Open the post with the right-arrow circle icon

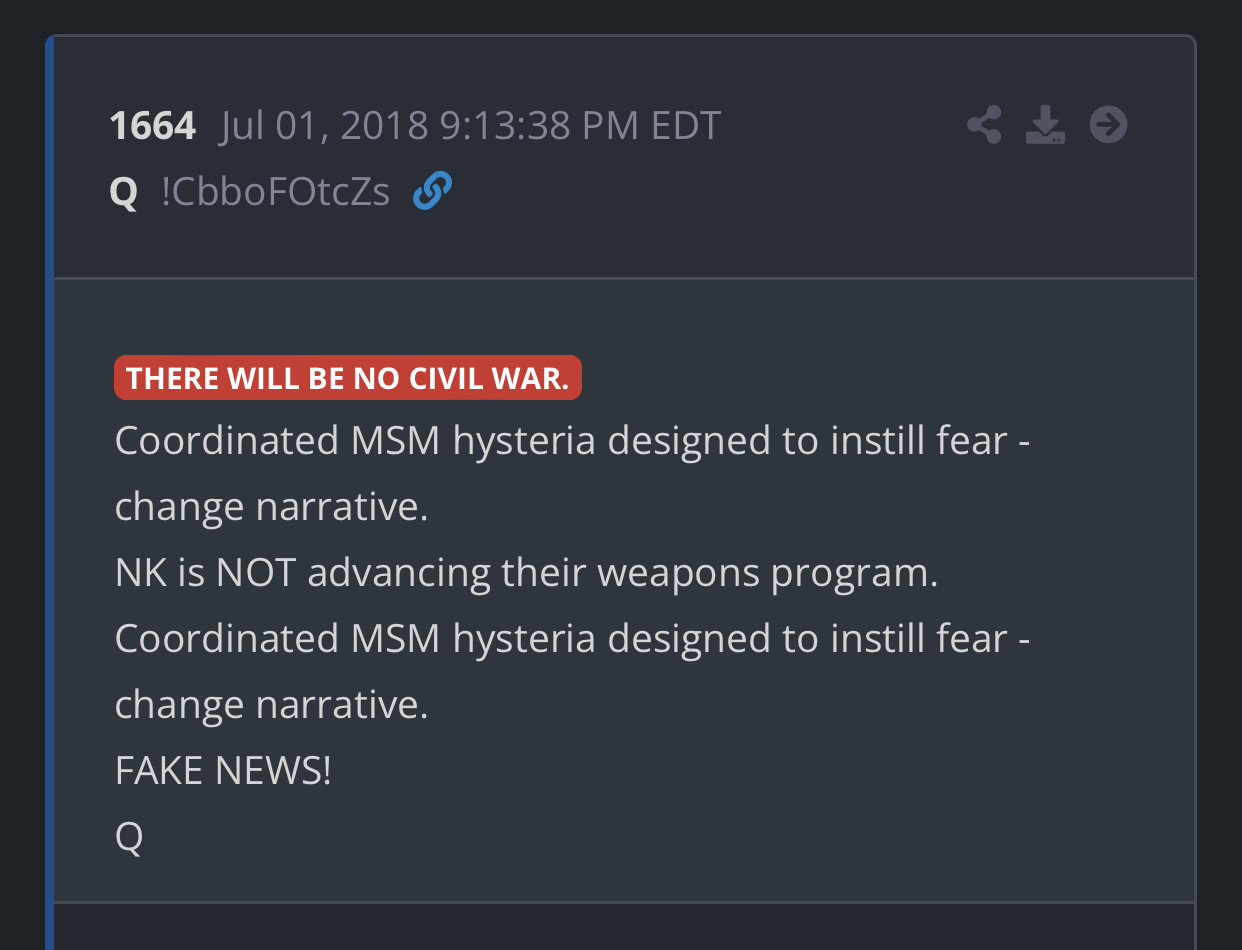(x=1108, y=126)
